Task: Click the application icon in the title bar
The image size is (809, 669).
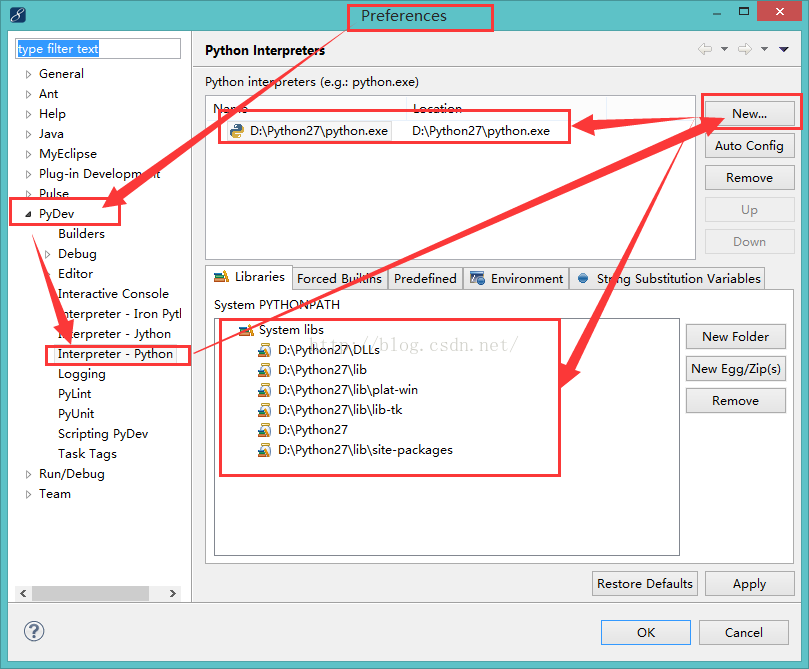Action: (18, 15)
